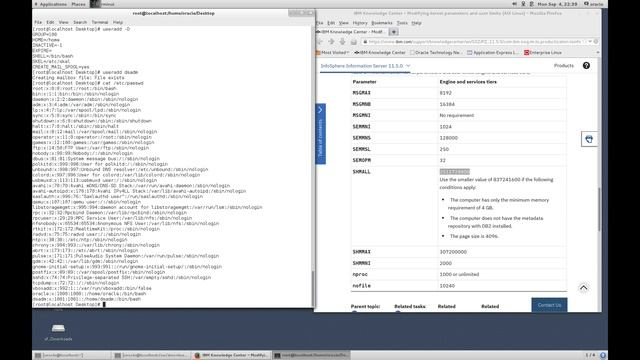Open IBM Knowledge Center bookmark

[380, 53]
